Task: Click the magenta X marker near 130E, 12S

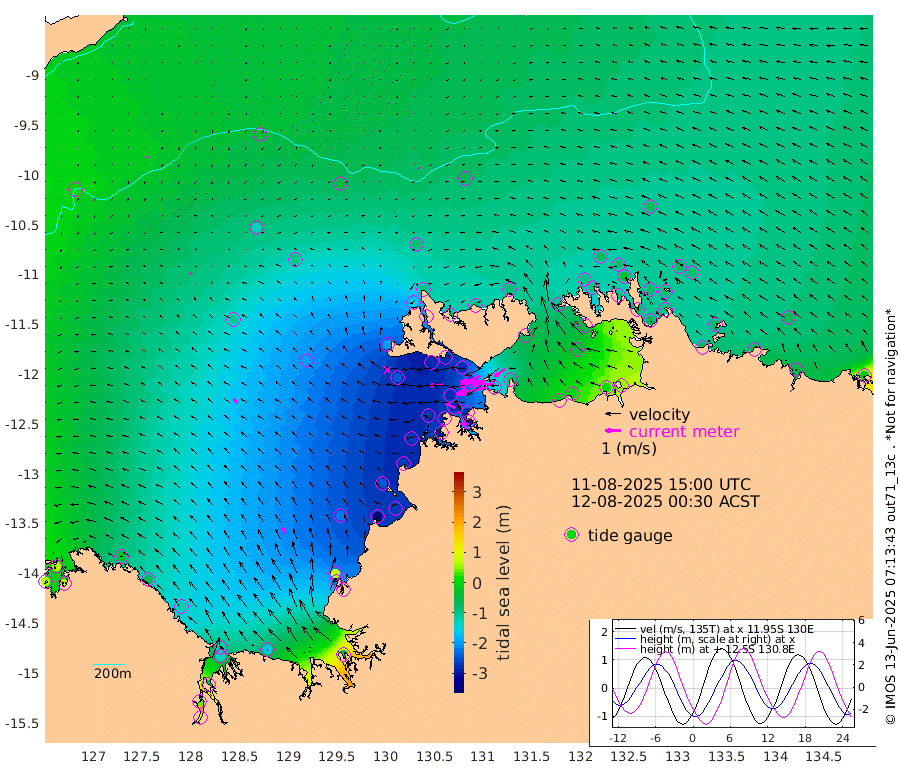Action: pyautogui.click(x=387, y=370)
